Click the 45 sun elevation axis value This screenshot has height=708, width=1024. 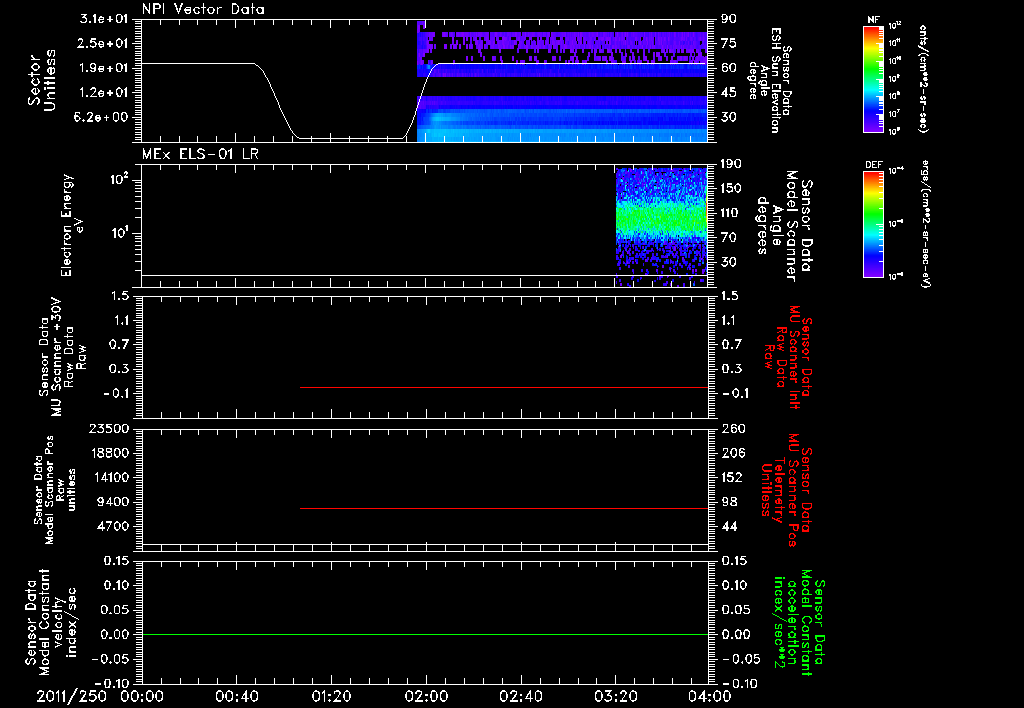[x=729, y=93]
